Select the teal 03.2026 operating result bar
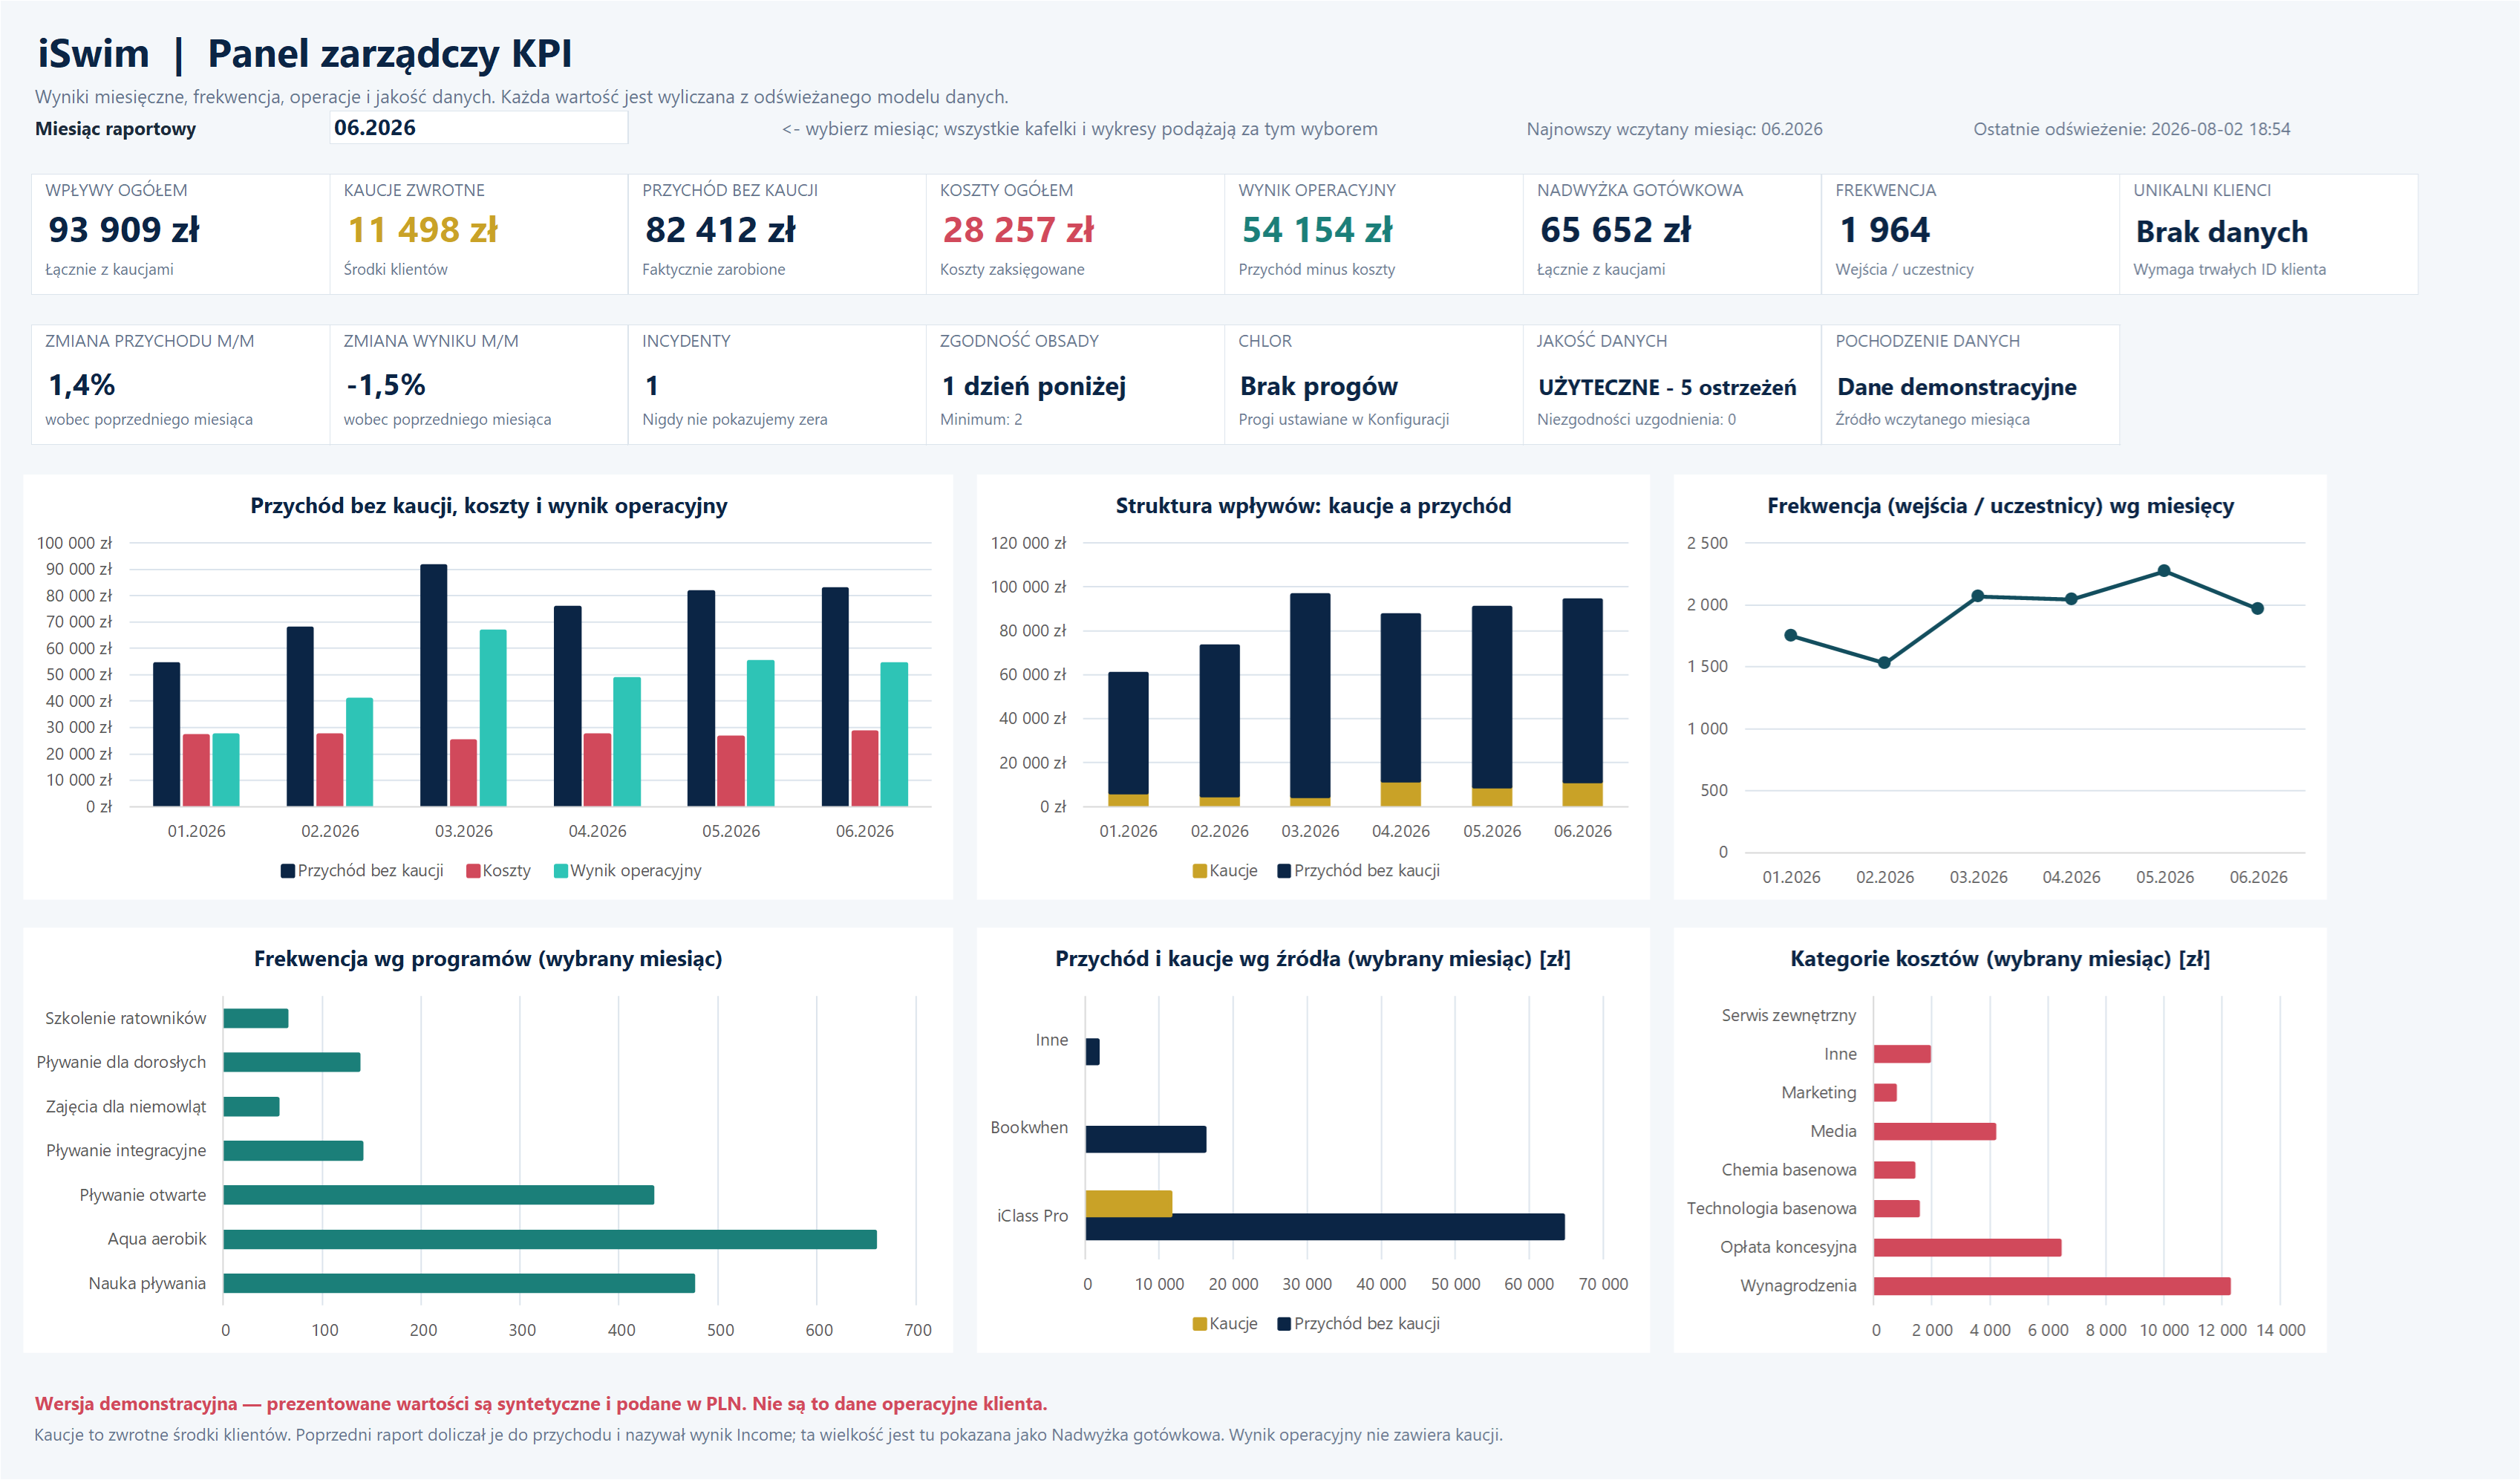Viewport: 2520px width, 1480px height. [493, 718]
